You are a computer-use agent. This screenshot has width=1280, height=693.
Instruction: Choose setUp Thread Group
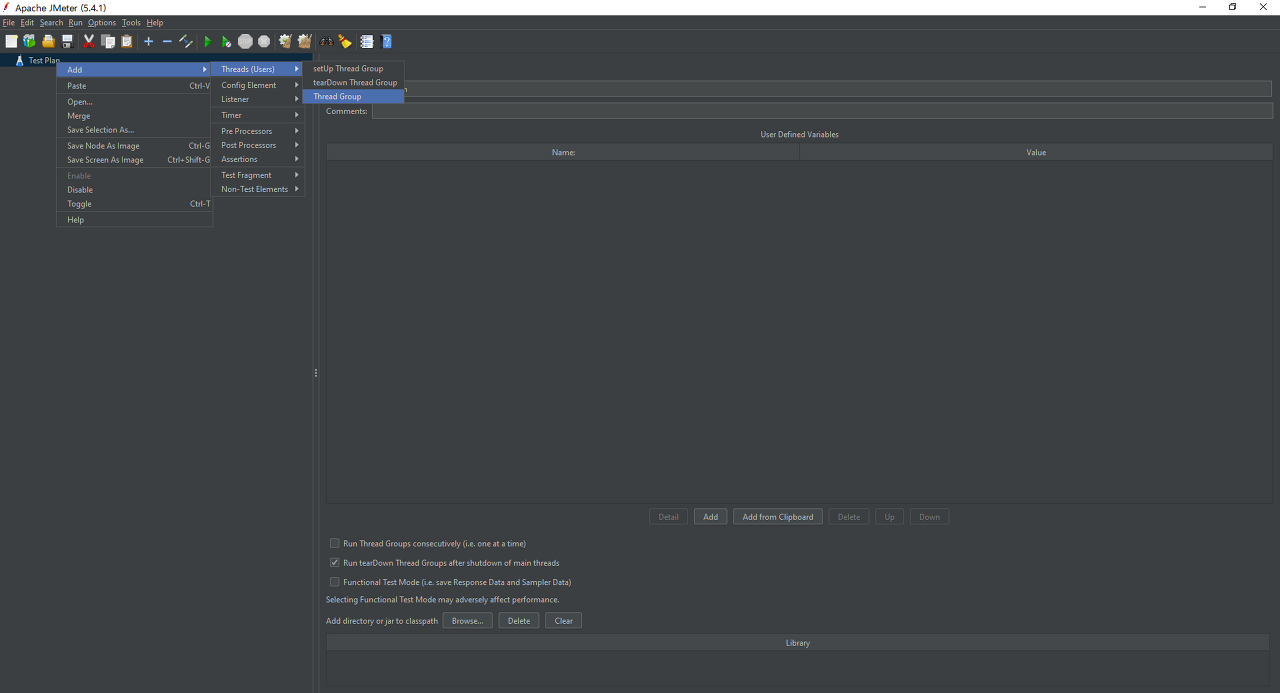pos(354,69)
